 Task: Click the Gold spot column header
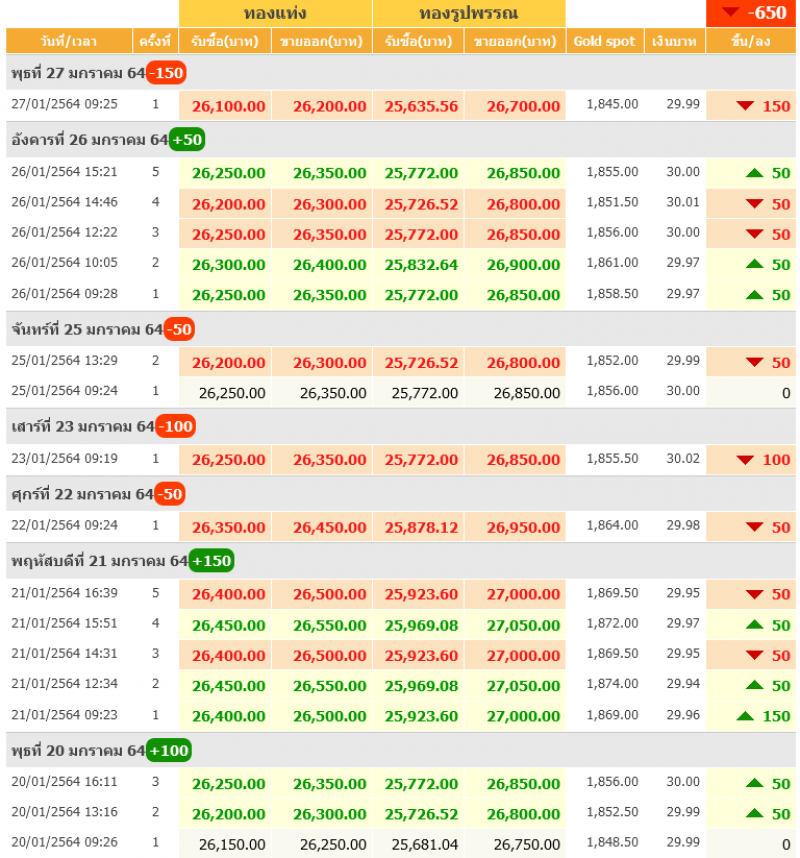point(605,41)
